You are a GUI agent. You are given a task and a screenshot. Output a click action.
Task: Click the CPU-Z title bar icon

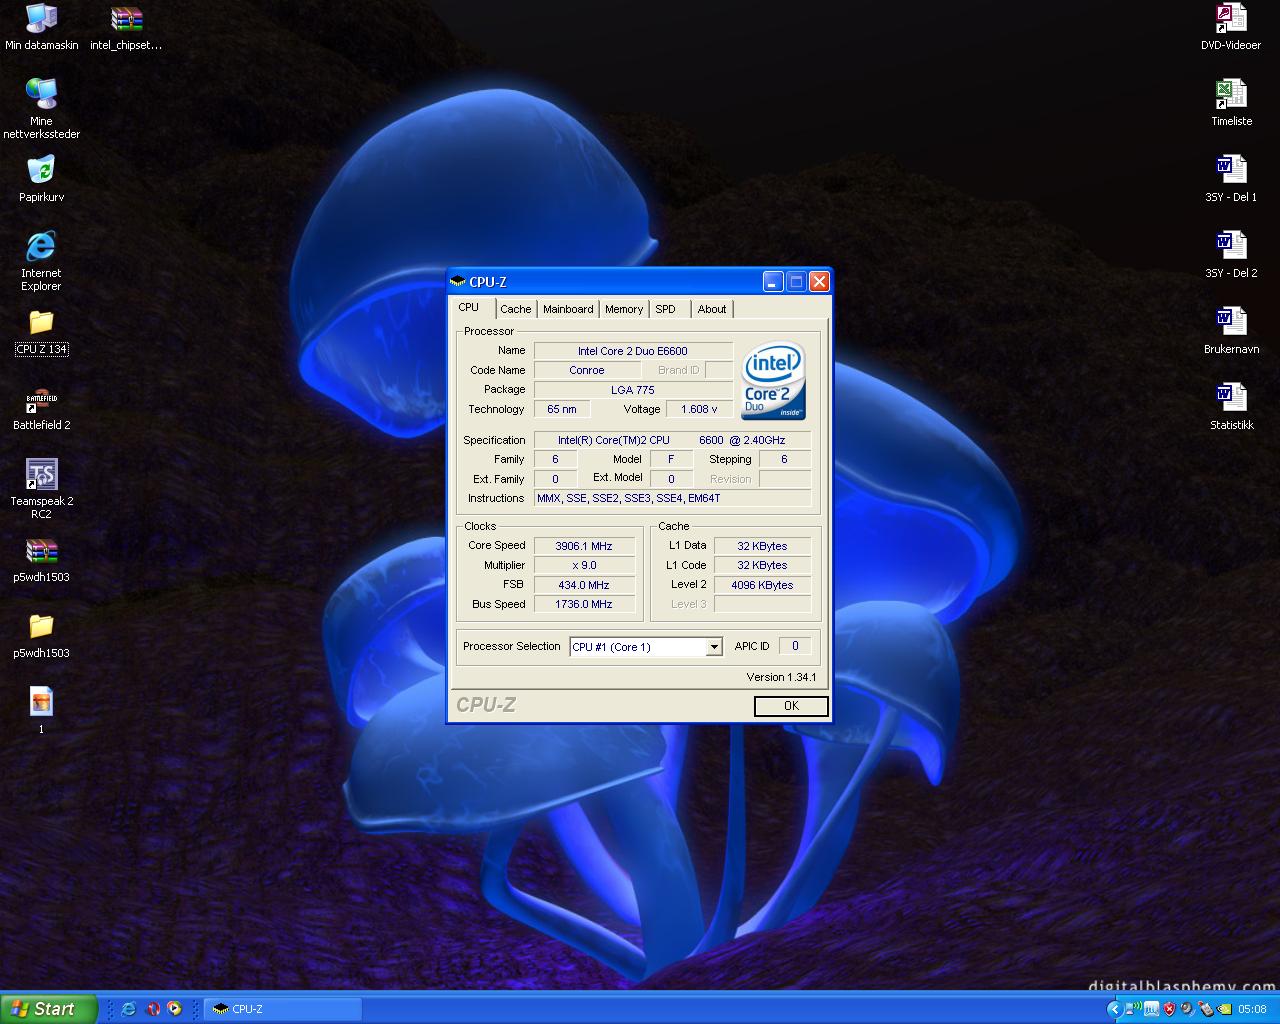coord(458,282)
